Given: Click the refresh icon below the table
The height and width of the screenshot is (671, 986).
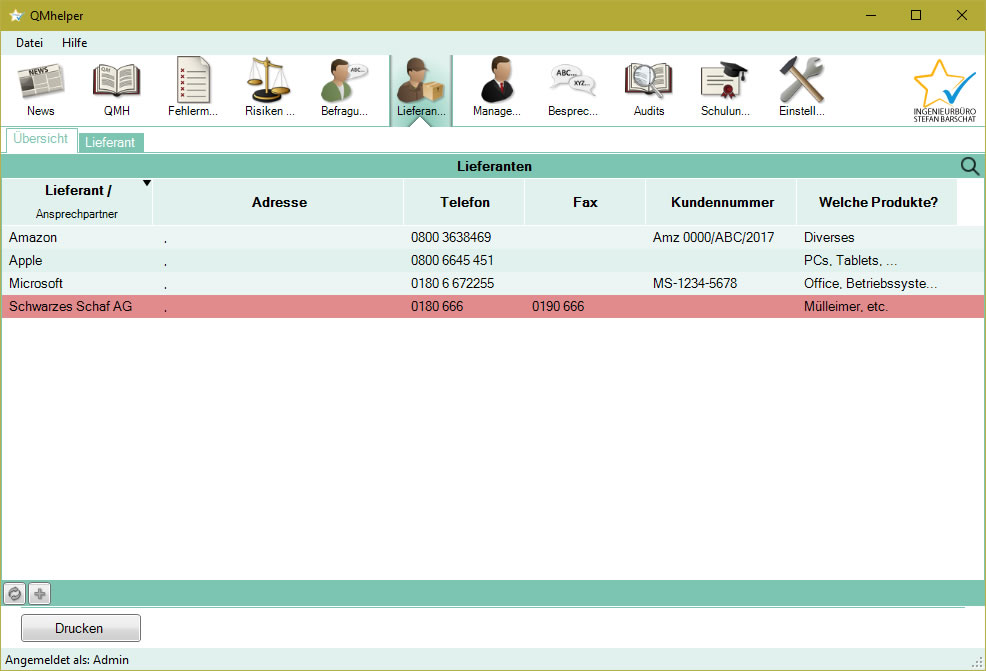Looking at the screenshot, I should 14,594.
